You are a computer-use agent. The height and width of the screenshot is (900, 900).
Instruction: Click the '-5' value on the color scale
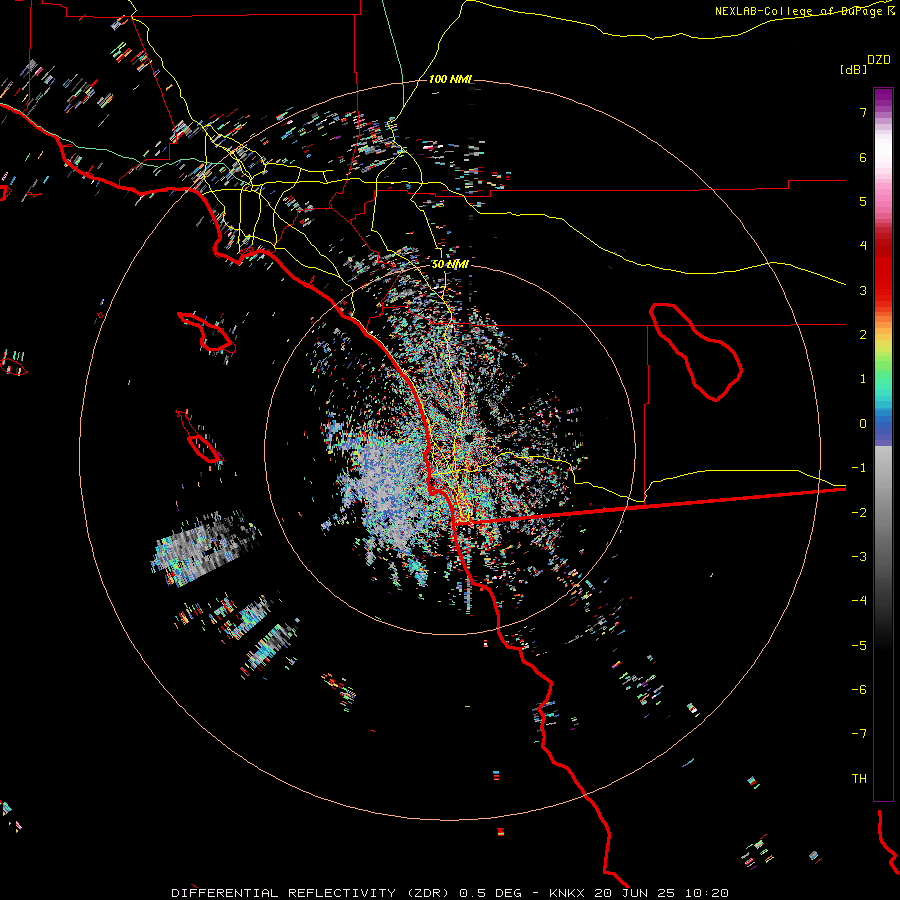pyautogui.click(x=859, y=645)
